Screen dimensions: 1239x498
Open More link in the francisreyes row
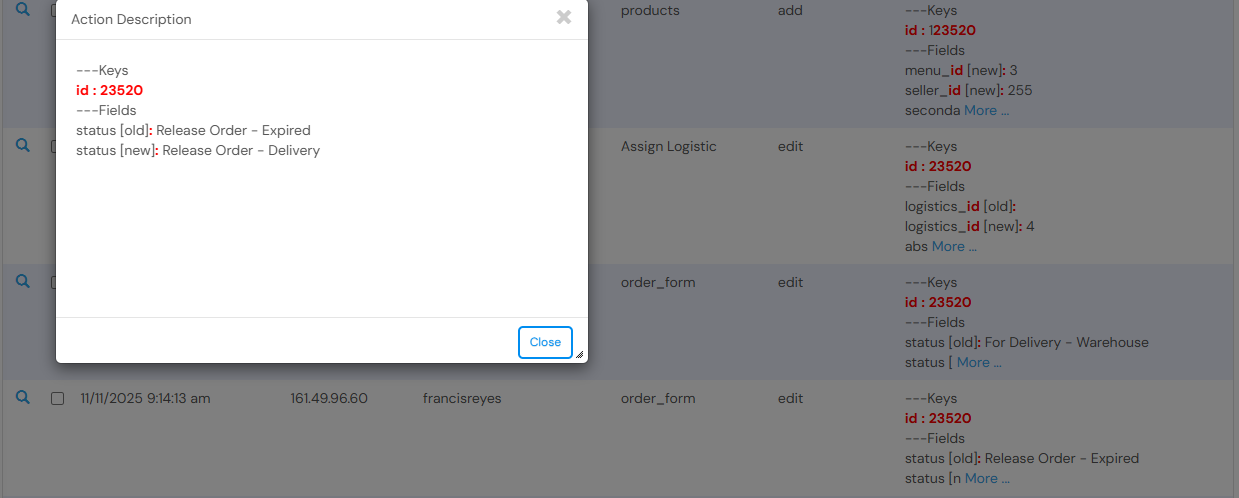pos(987,478)
